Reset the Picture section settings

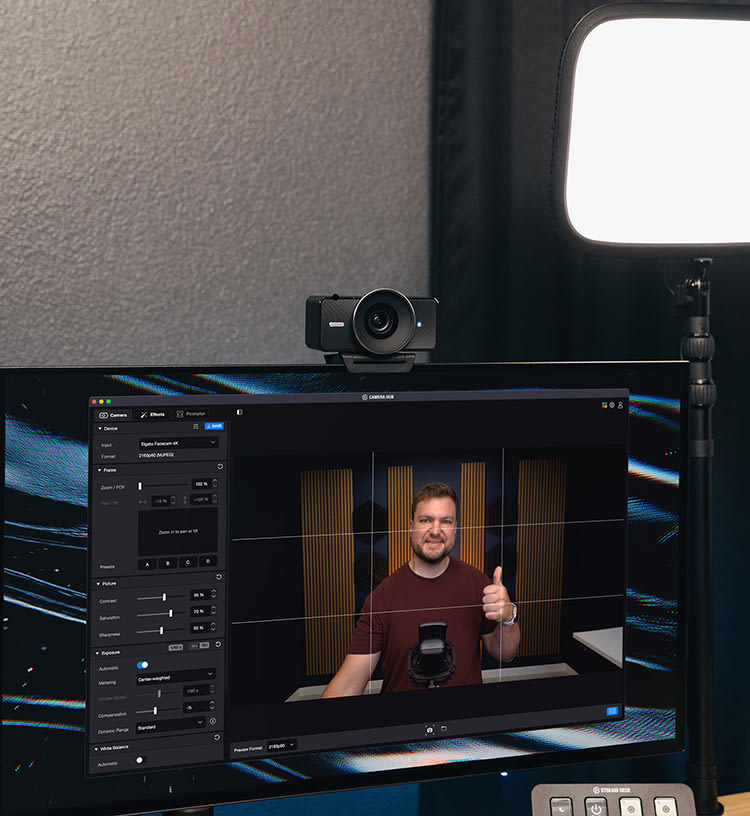click(x=219, y=577)
